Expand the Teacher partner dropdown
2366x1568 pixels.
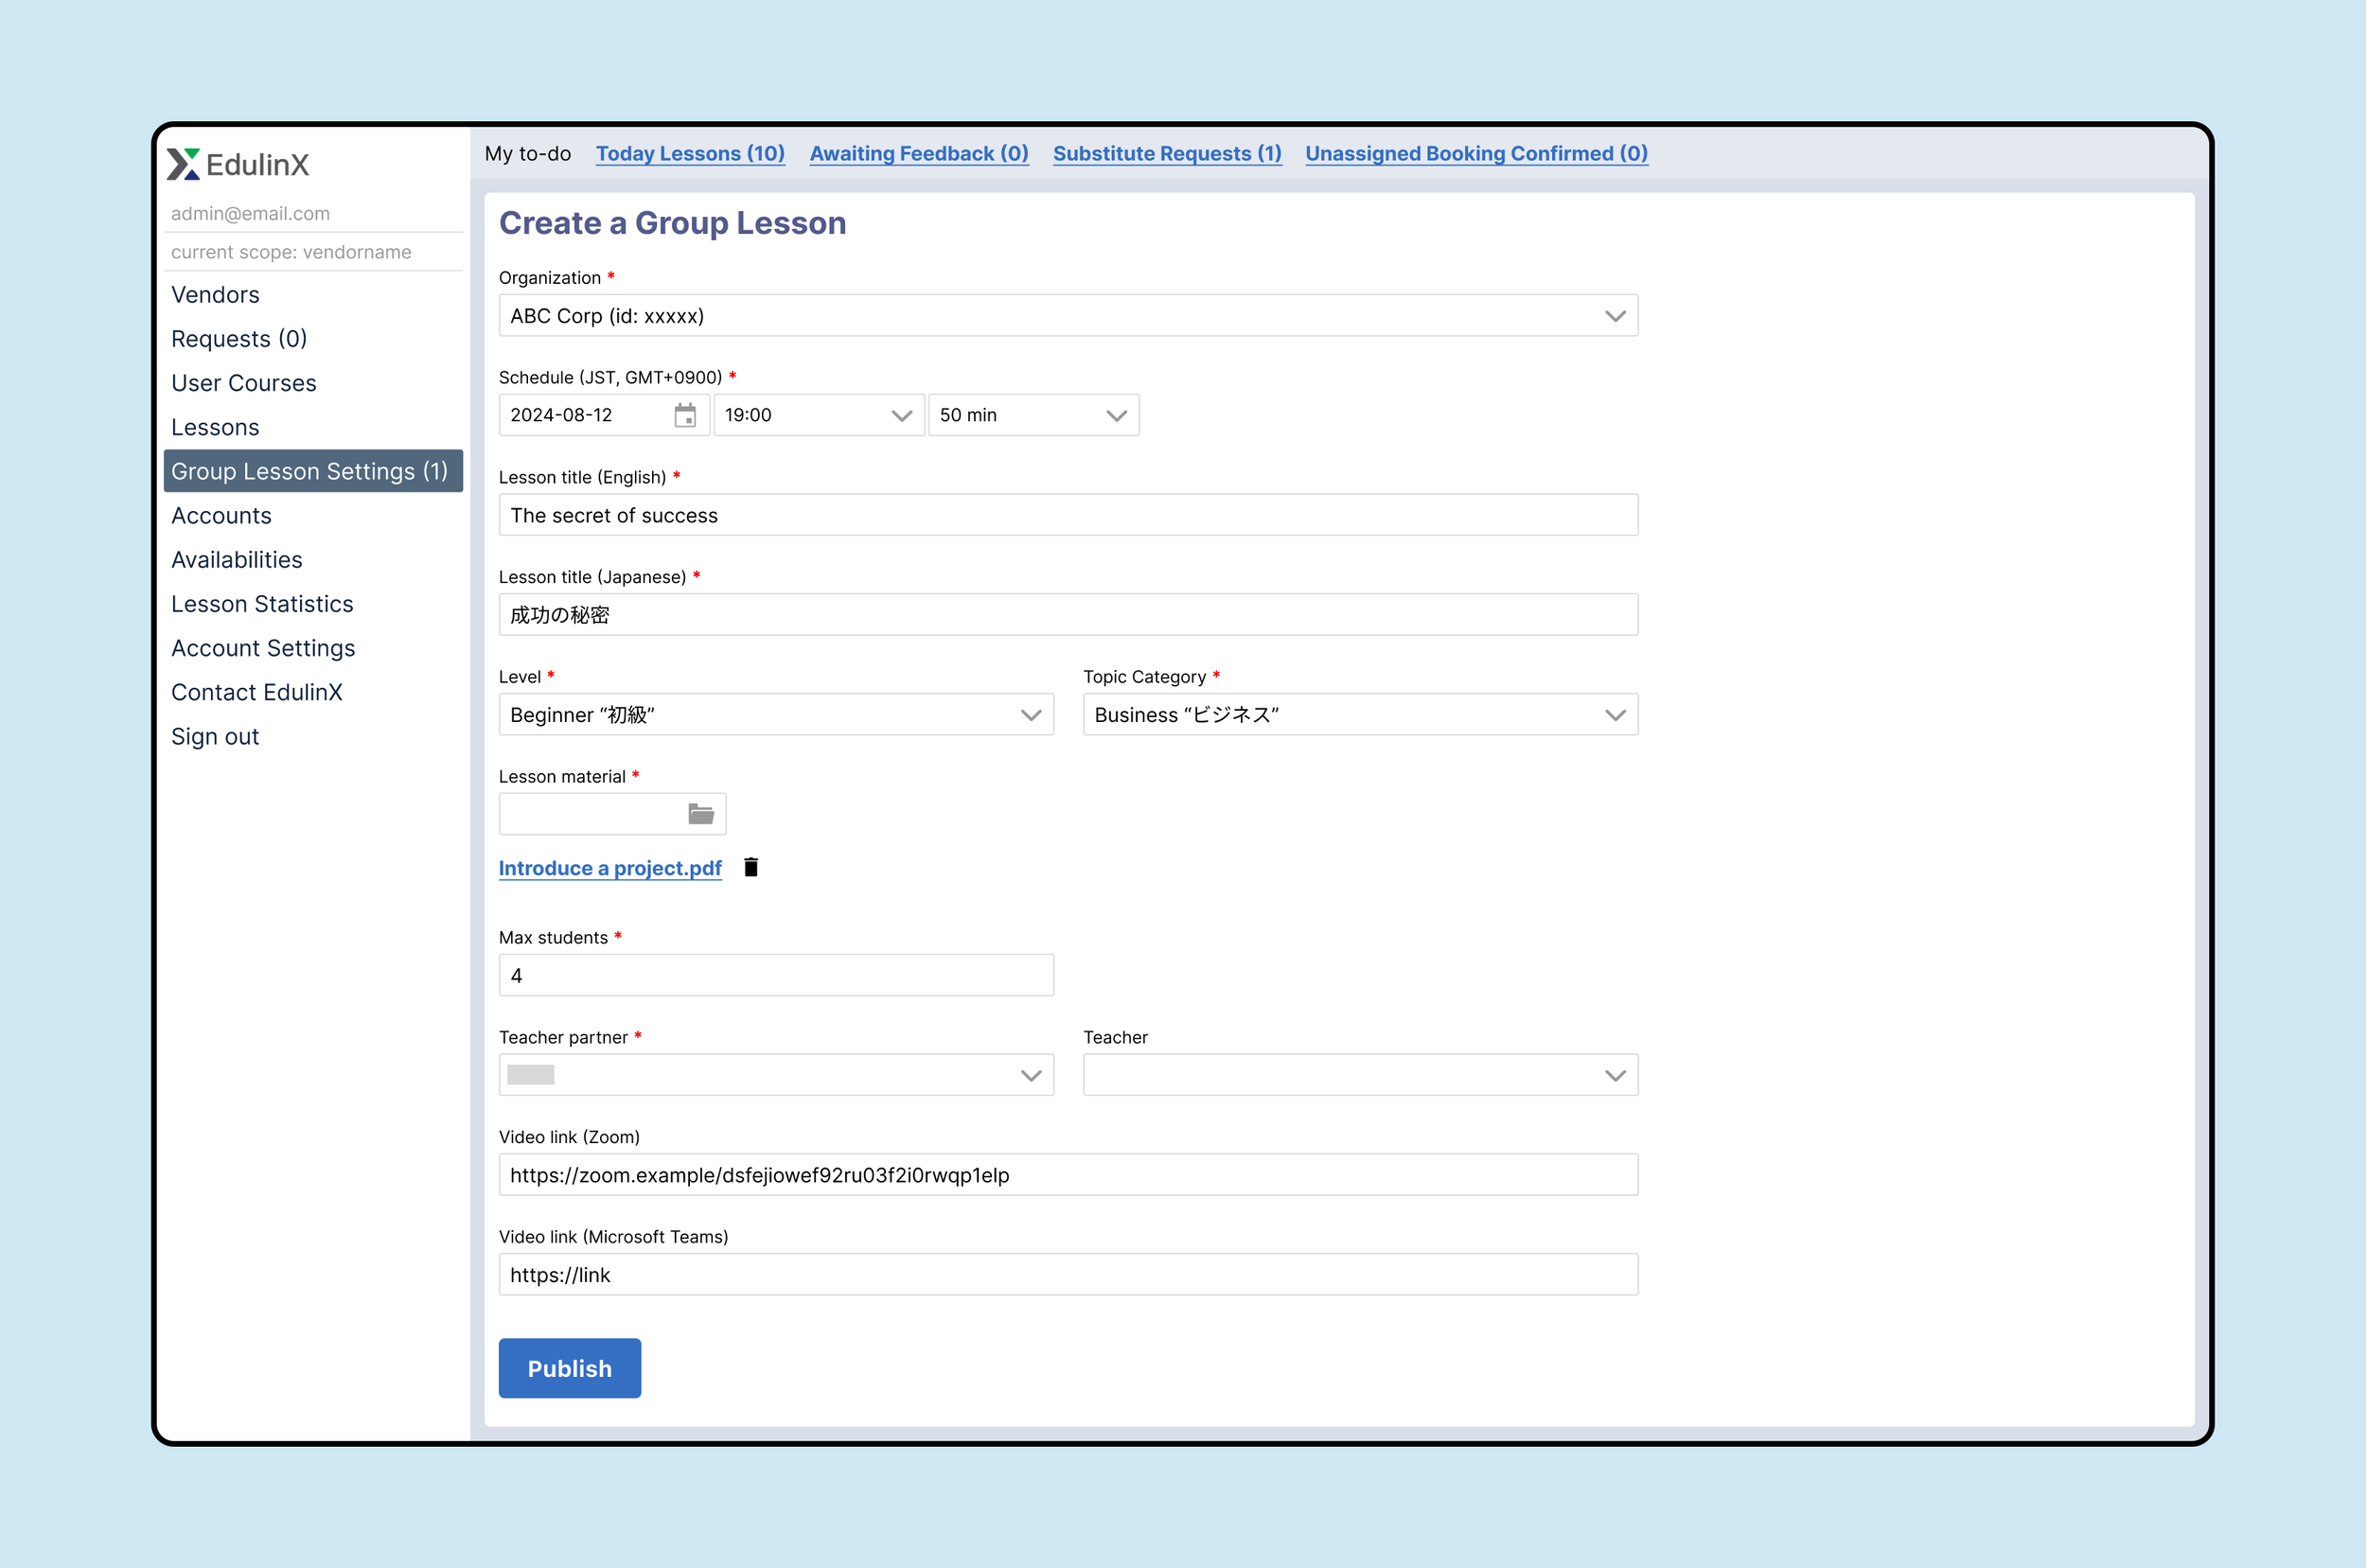click(775, 1075)
